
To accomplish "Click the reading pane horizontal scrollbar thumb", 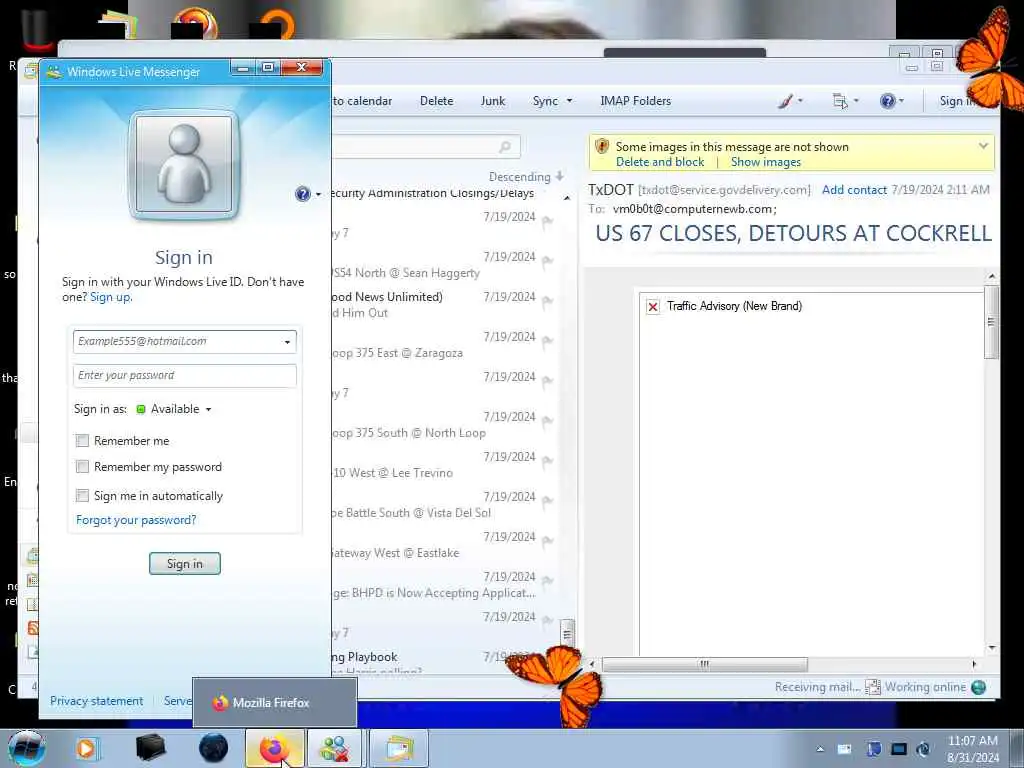I will click(705, 664).
